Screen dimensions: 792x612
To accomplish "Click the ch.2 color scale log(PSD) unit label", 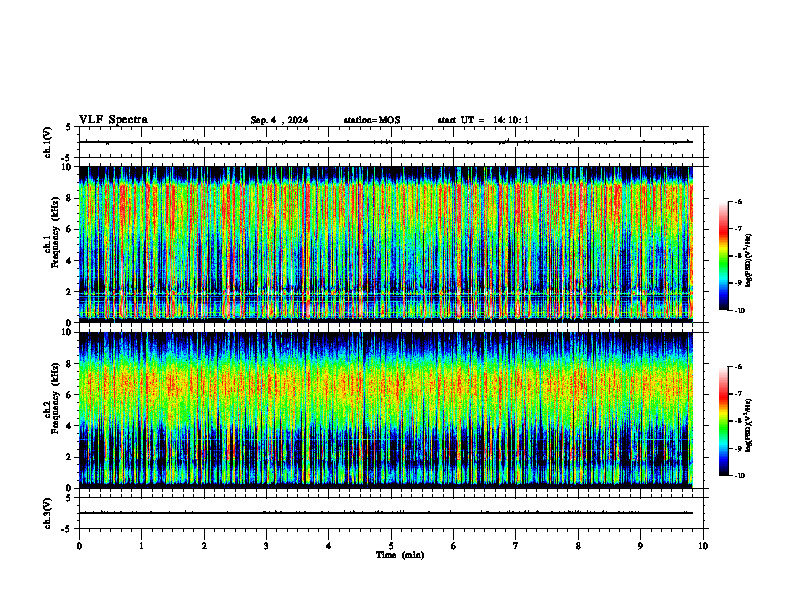I will click(749, 425).
